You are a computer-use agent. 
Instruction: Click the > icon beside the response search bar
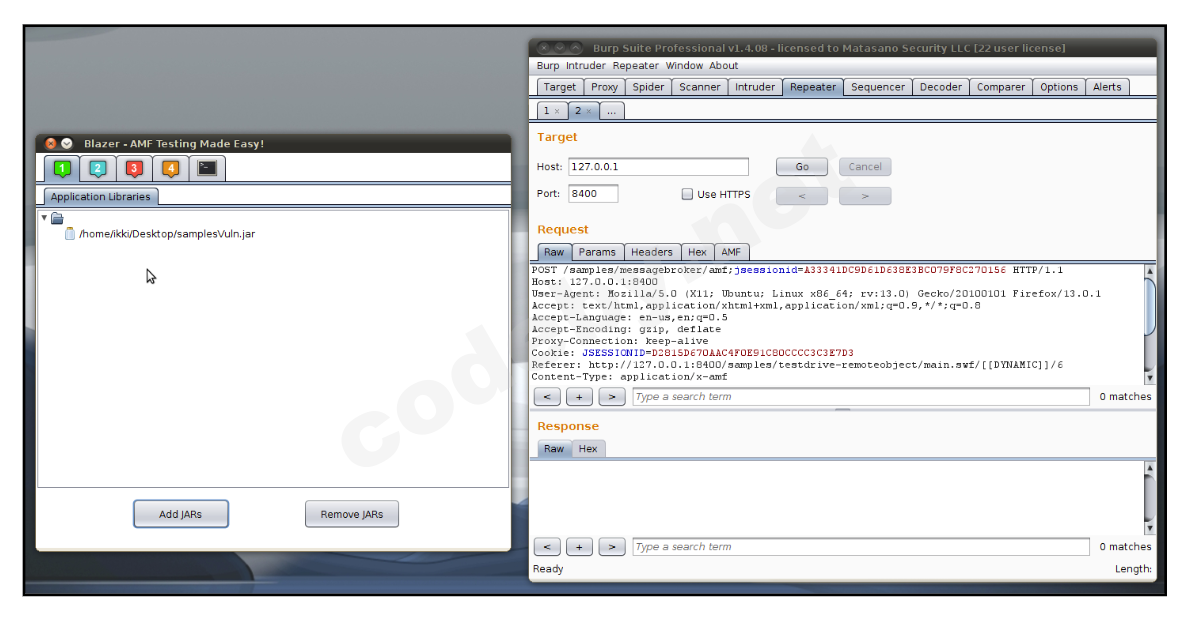[611, 546]
